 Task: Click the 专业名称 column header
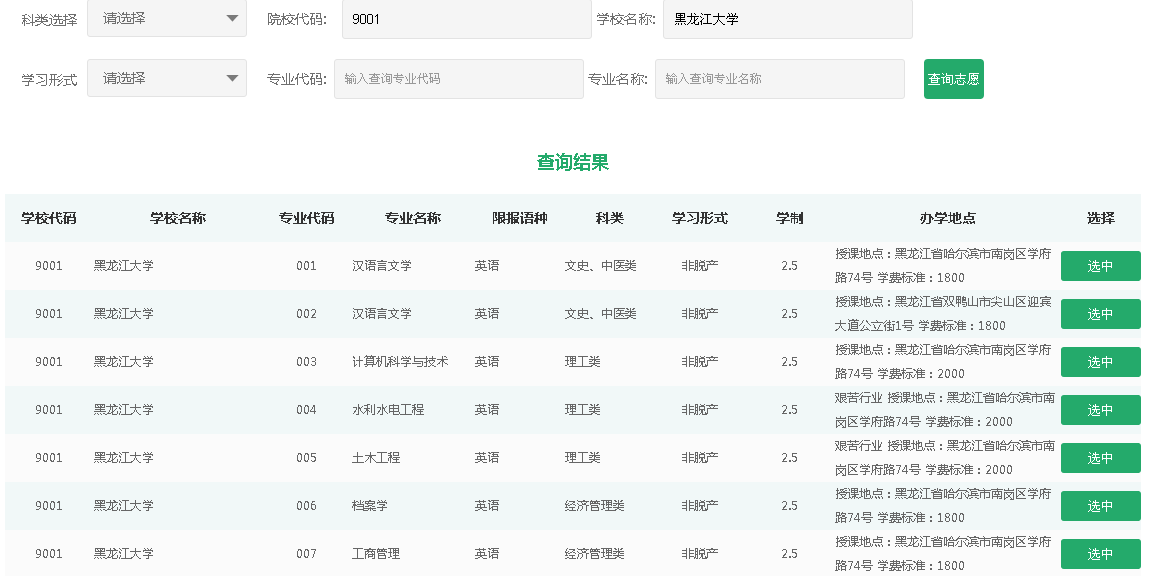click(x=412, y=218)
